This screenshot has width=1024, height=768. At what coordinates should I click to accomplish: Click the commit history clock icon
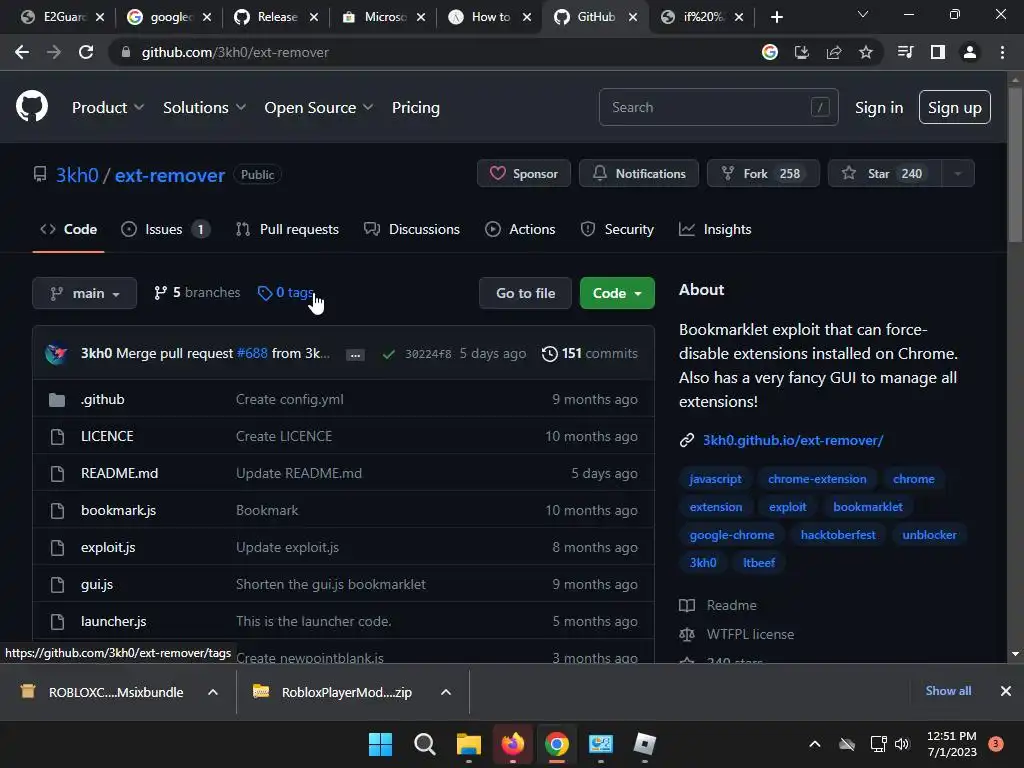coord(549,353)
